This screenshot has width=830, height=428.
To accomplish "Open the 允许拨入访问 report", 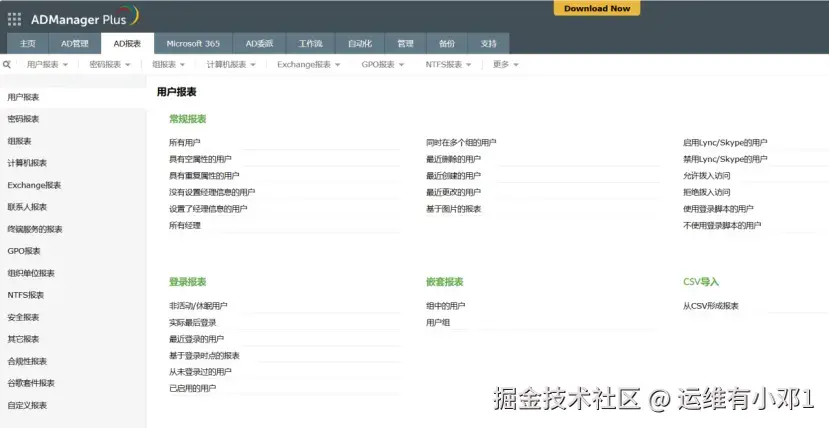I will tap(707, 176).
